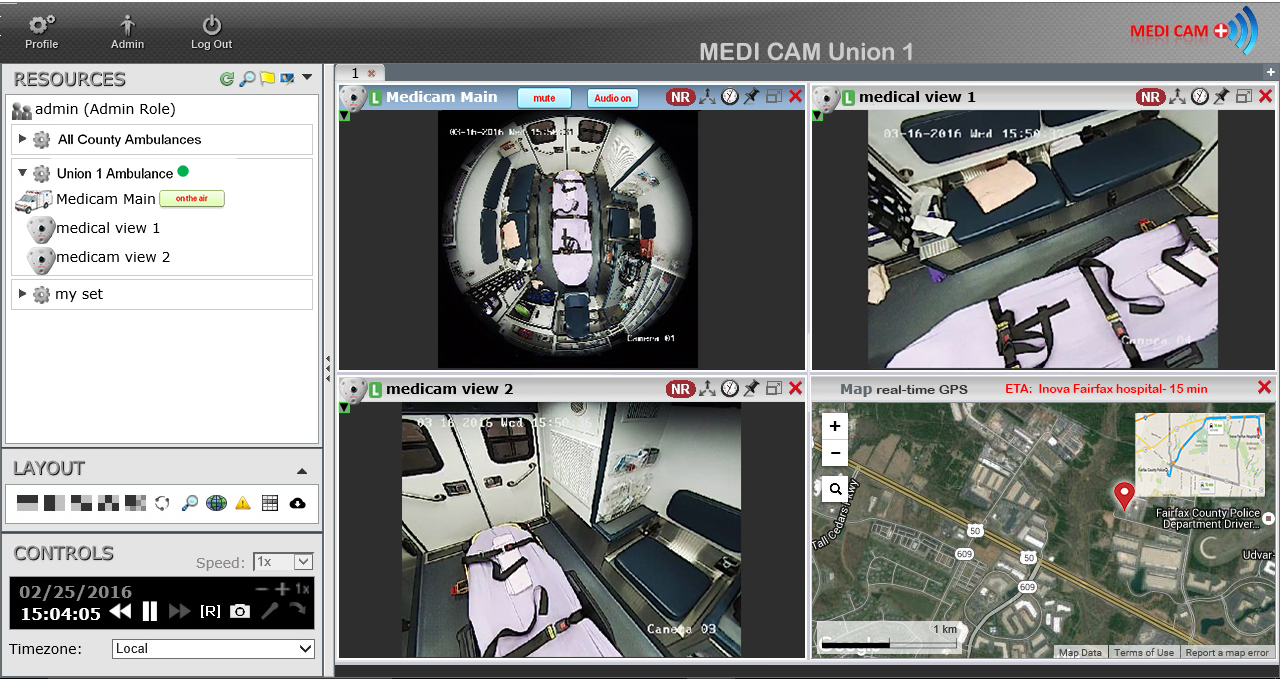Image resolution: width=1280 pixels, height=679 pixels.
Task: Click the cloud download icon
Action: pos(297,503)
